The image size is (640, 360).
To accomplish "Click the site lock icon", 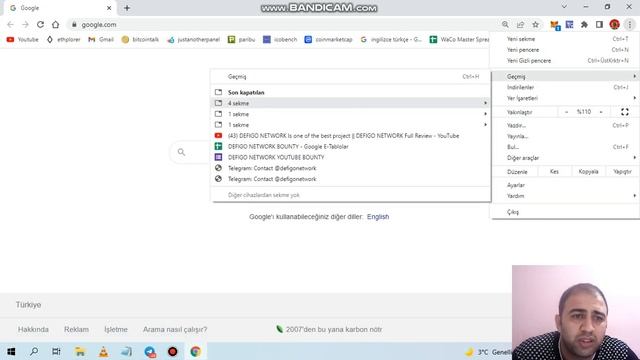I will point(74,24).
